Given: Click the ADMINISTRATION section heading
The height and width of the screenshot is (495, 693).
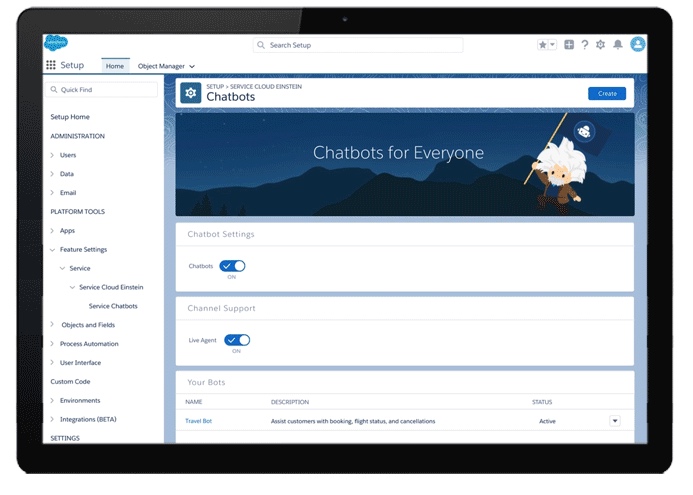Looking at the screenshot, I should coord(77,136).
